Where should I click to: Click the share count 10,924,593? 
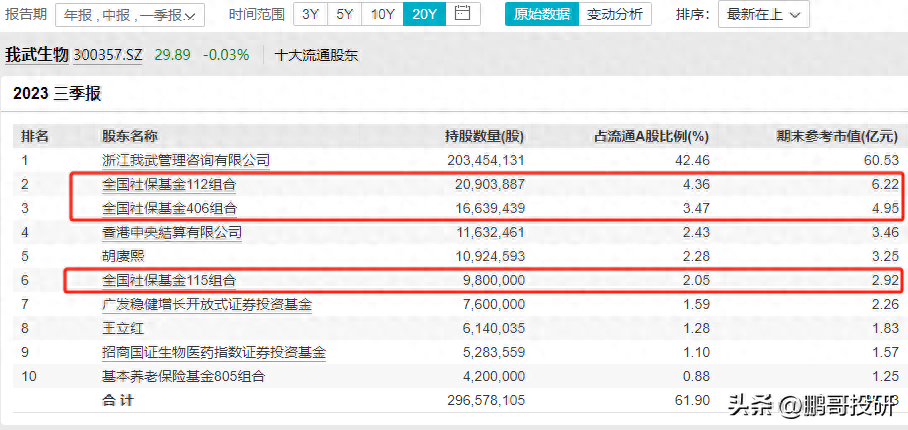pos(490,256)
